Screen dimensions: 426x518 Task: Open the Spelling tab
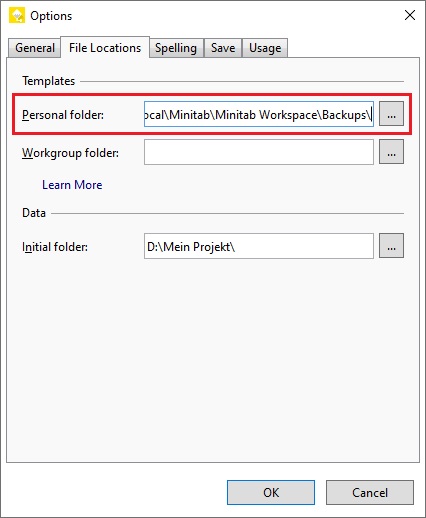tap(176, 48)
